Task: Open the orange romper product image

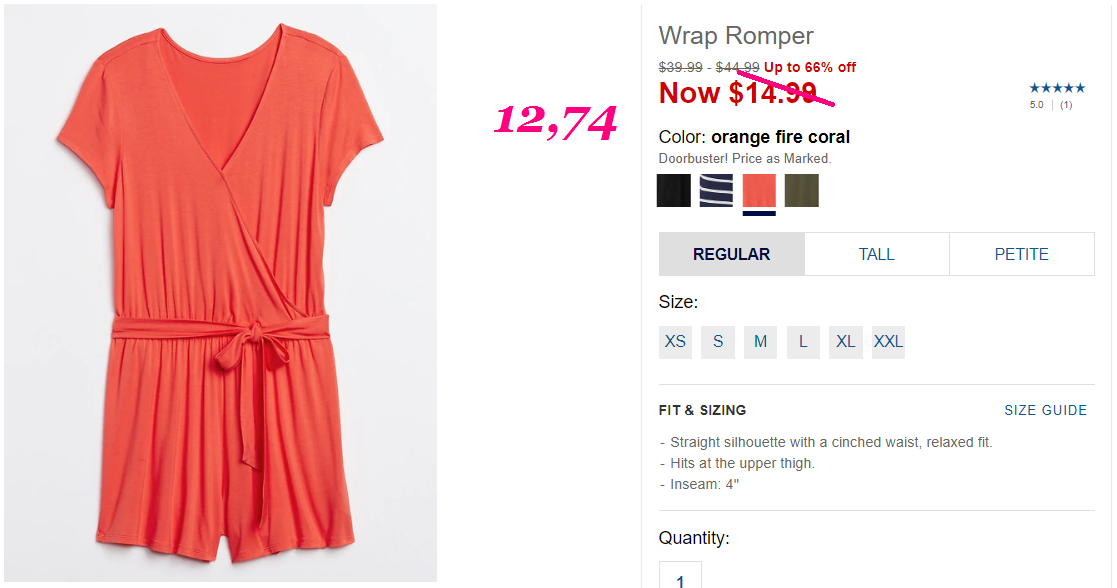Action: click(220, 293)
